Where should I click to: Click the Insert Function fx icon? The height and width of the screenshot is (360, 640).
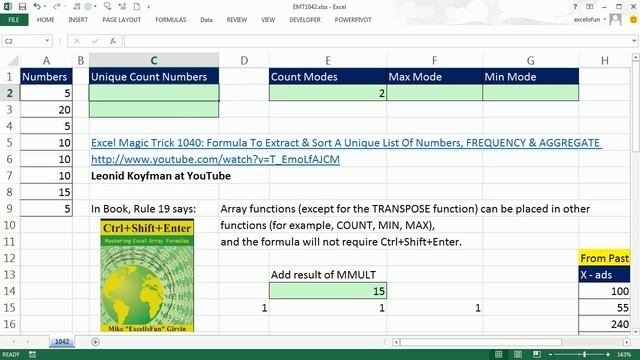tap(113, 41)
